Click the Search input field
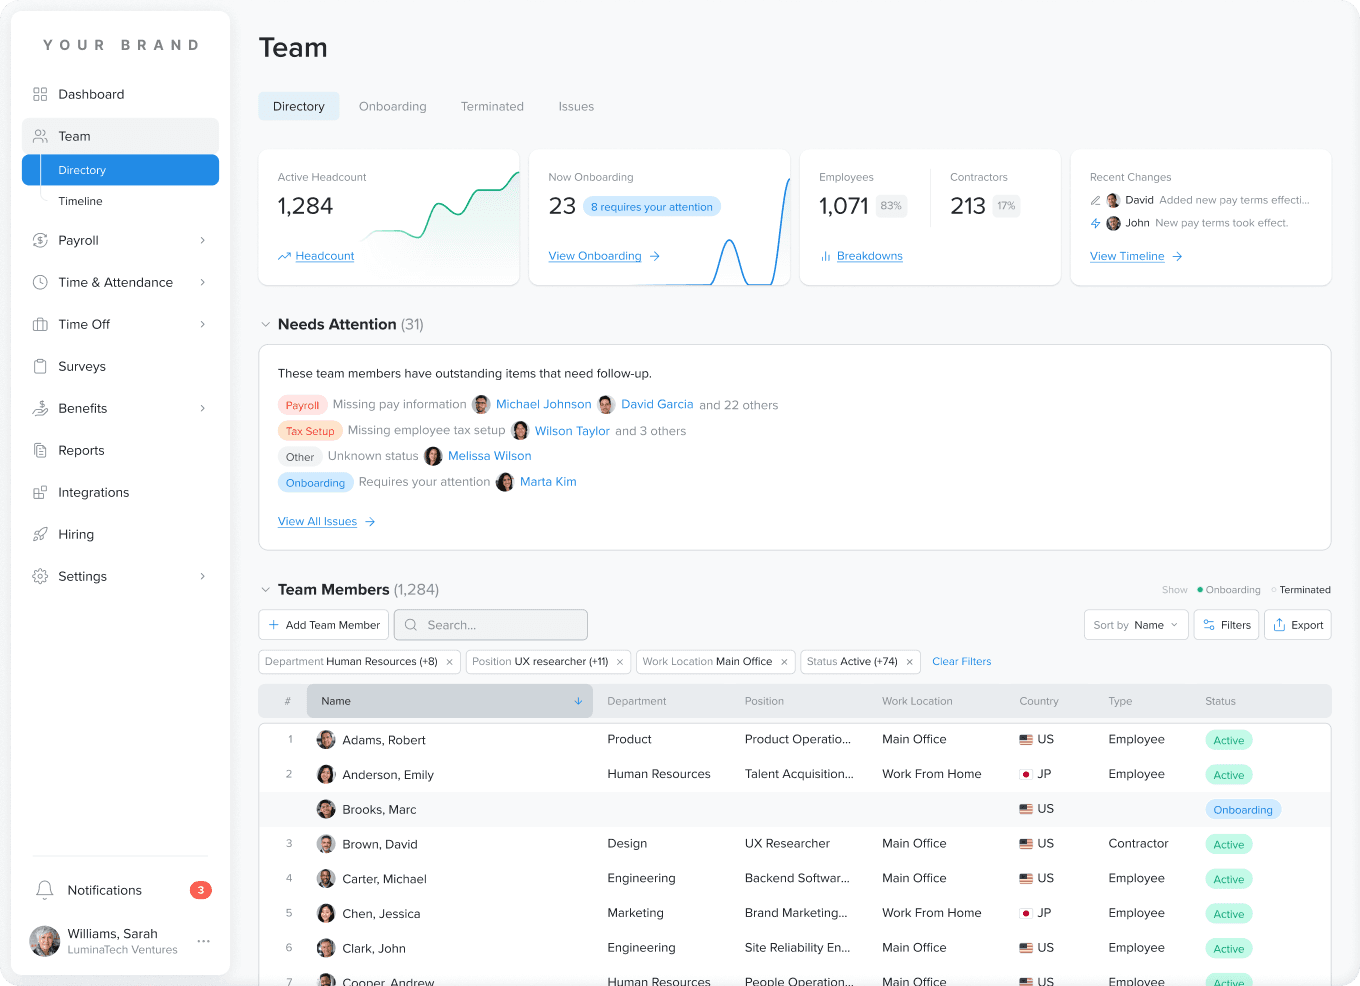 (x=491, y=625)
